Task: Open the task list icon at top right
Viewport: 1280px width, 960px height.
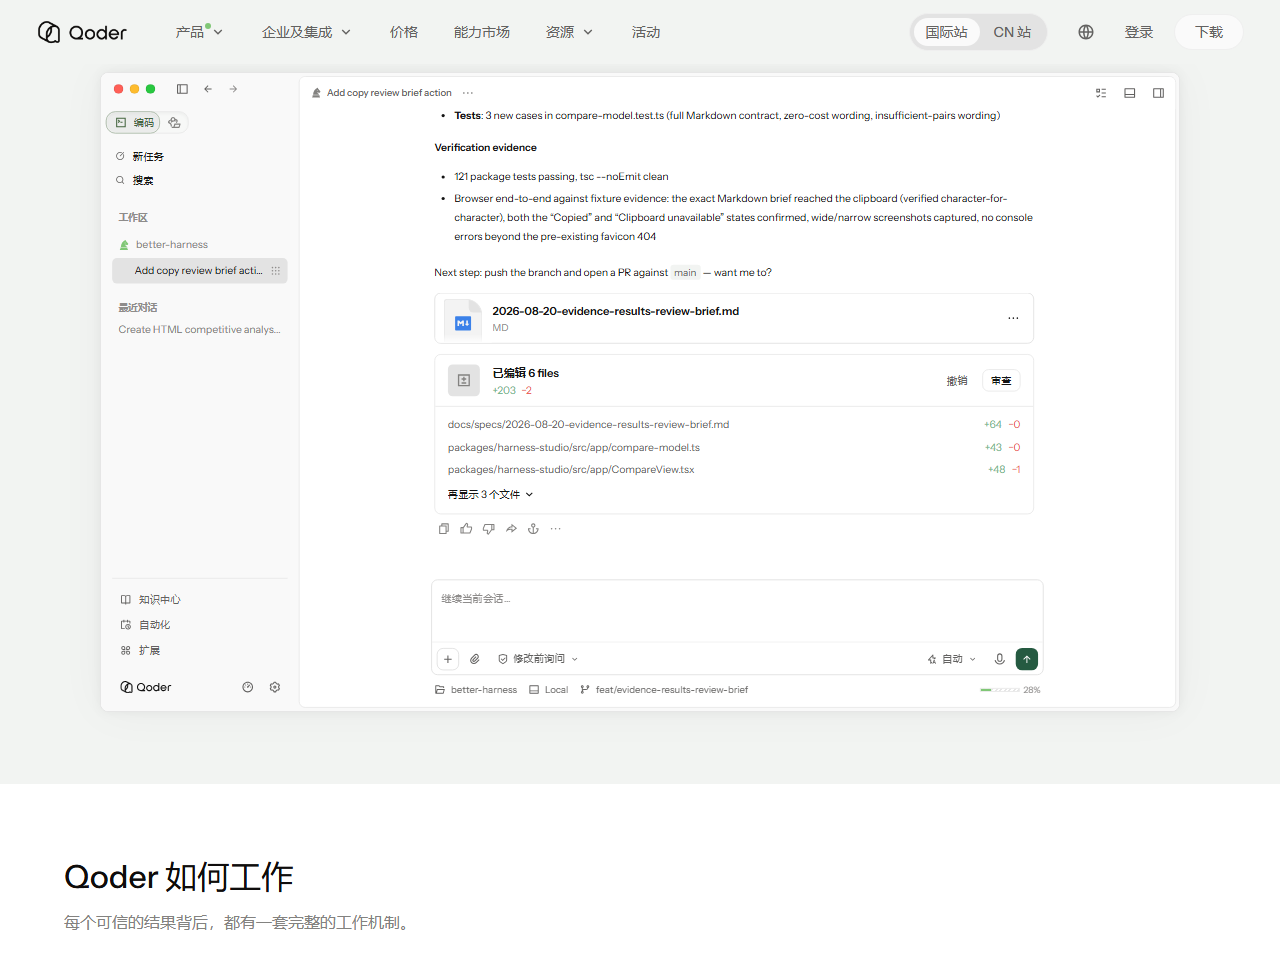Action: click(1101, 93)
